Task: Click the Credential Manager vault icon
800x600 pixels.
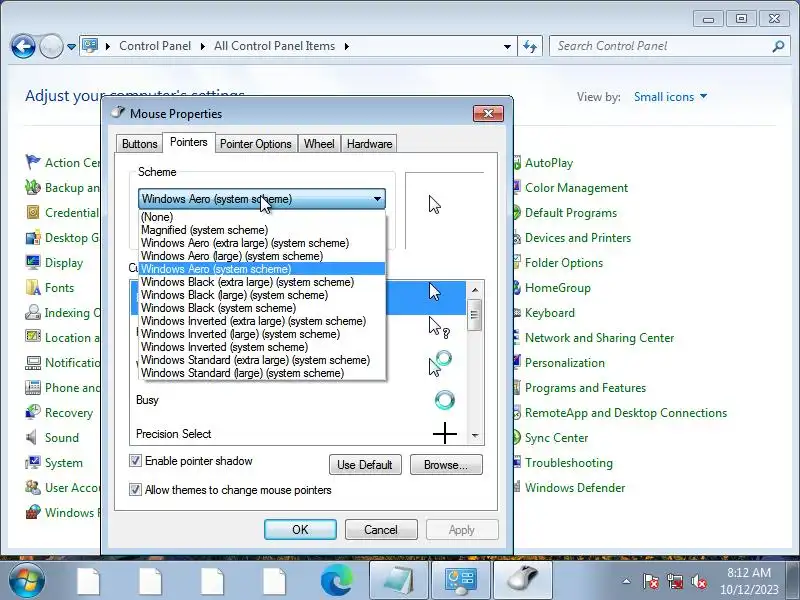Action: coord(33,212)
